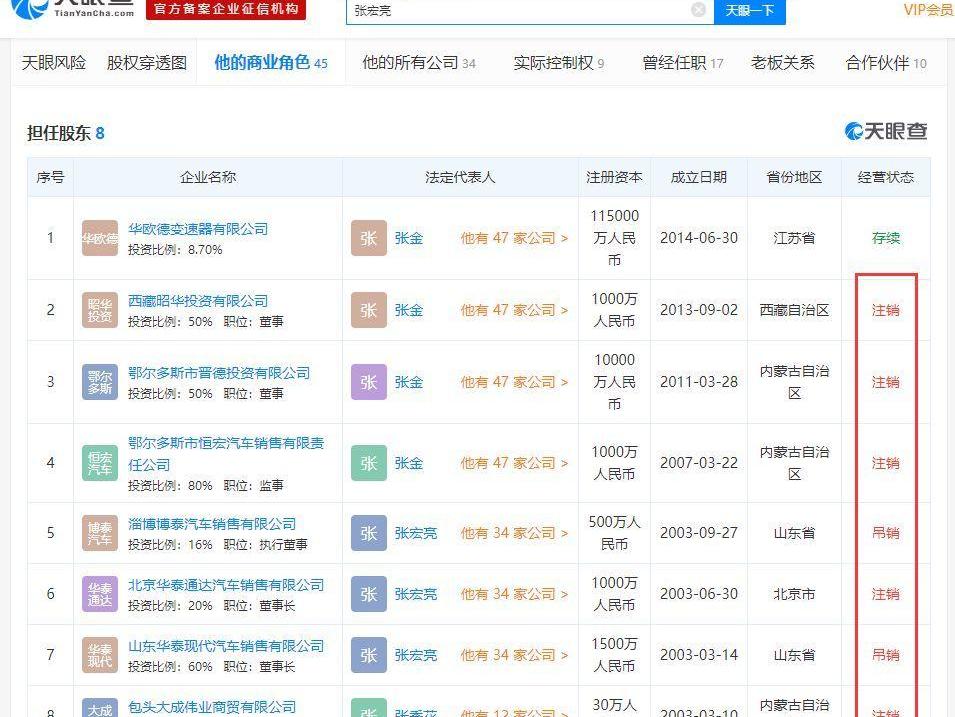Click the 华泰通达 company logo icon

[100, 594]
